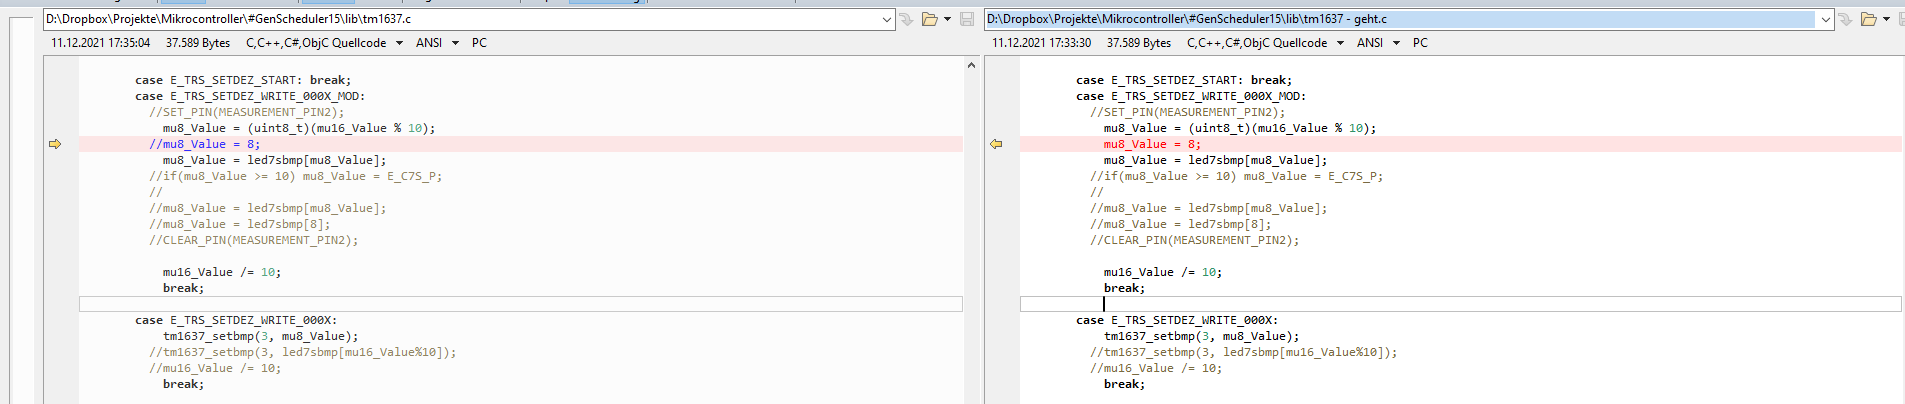Click 'mu8_Value = (uint8_t)(mu16_Value % 10);' on left
1905x404 pixels.
299,128
